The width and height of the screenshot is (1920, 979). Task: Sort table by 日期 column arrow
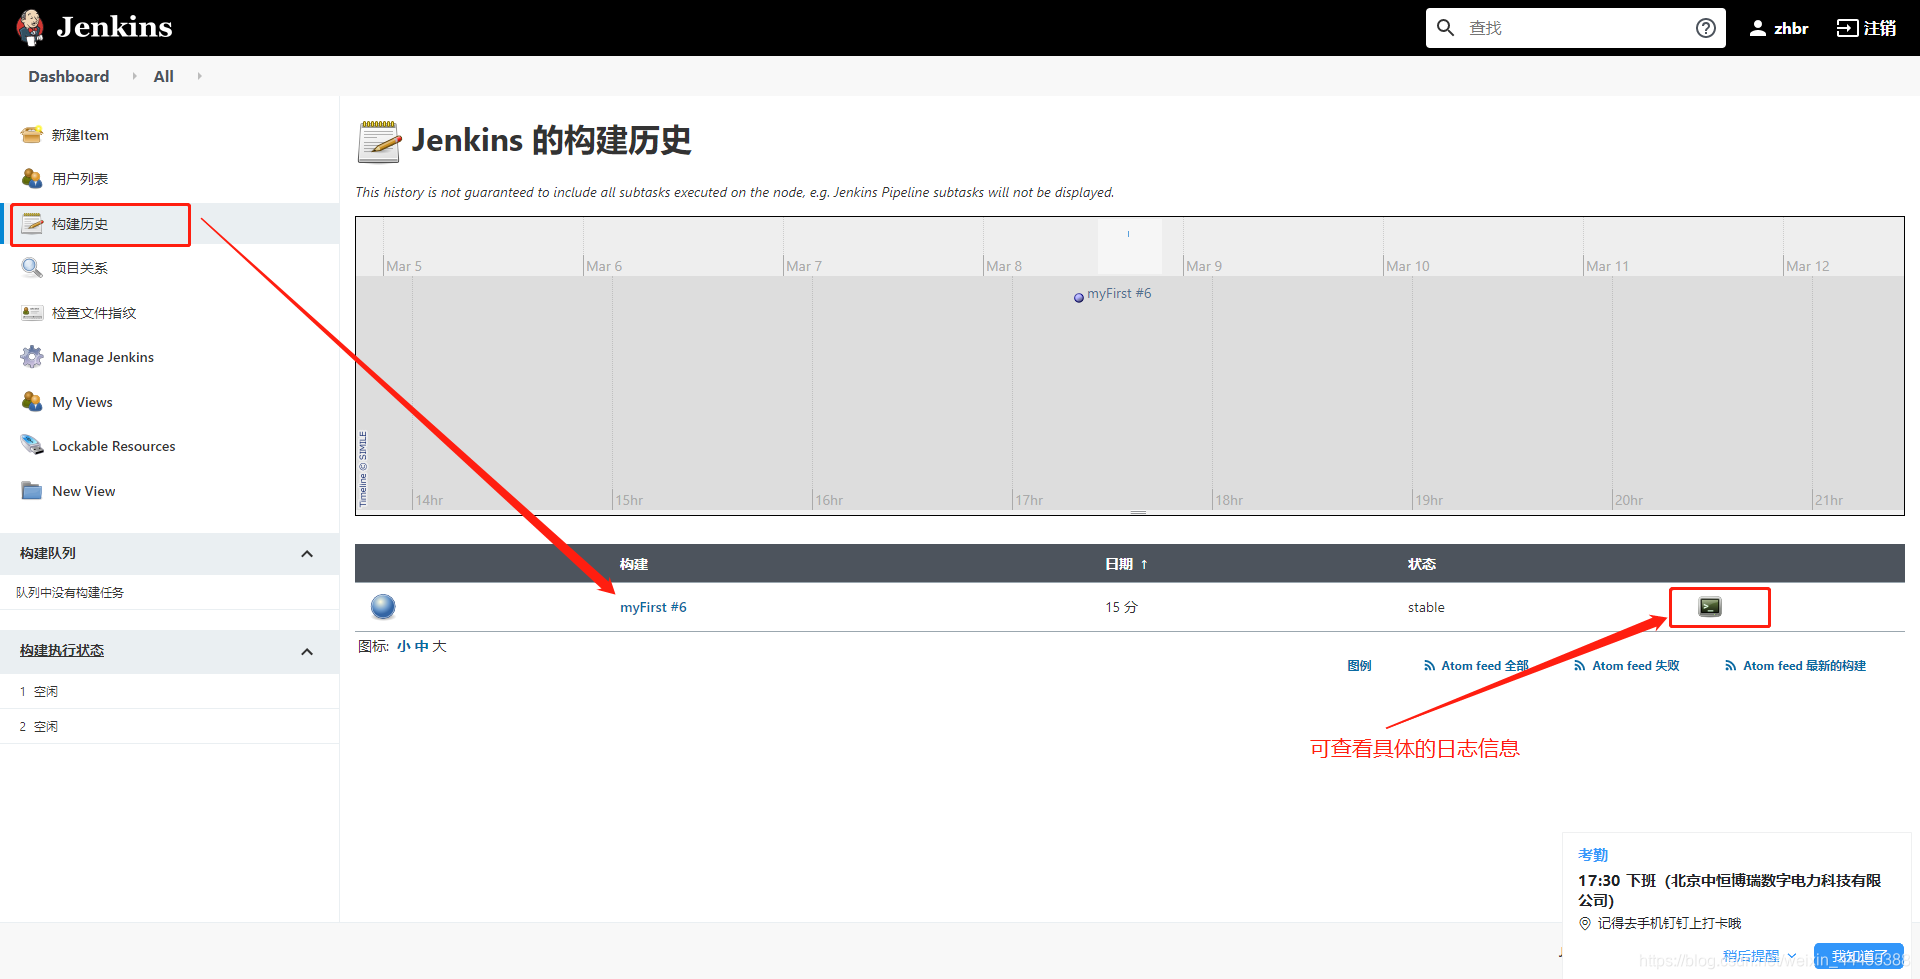coord(1144,565)
